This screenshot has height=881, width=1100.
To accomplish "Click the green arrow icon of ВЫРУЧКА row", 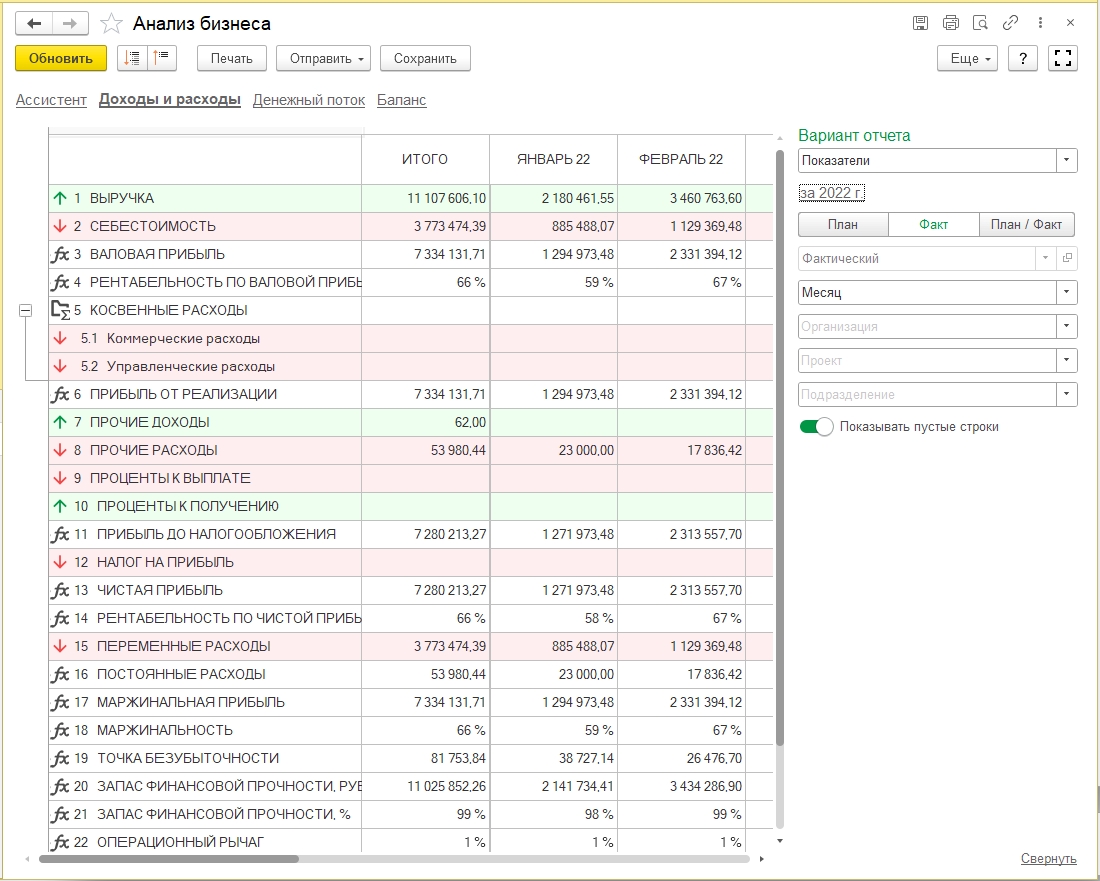I will 60,199.
